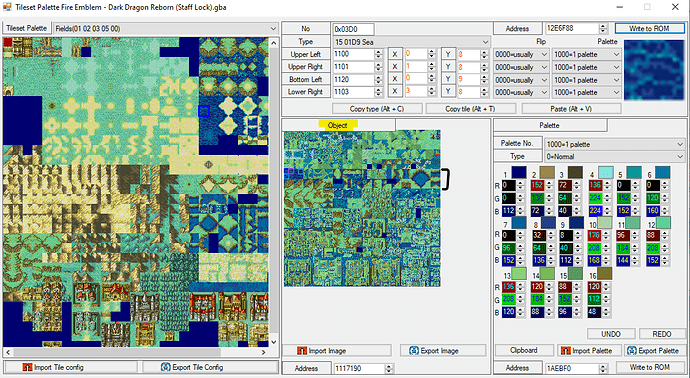Click the Lower Right label button

click(305, 92)
